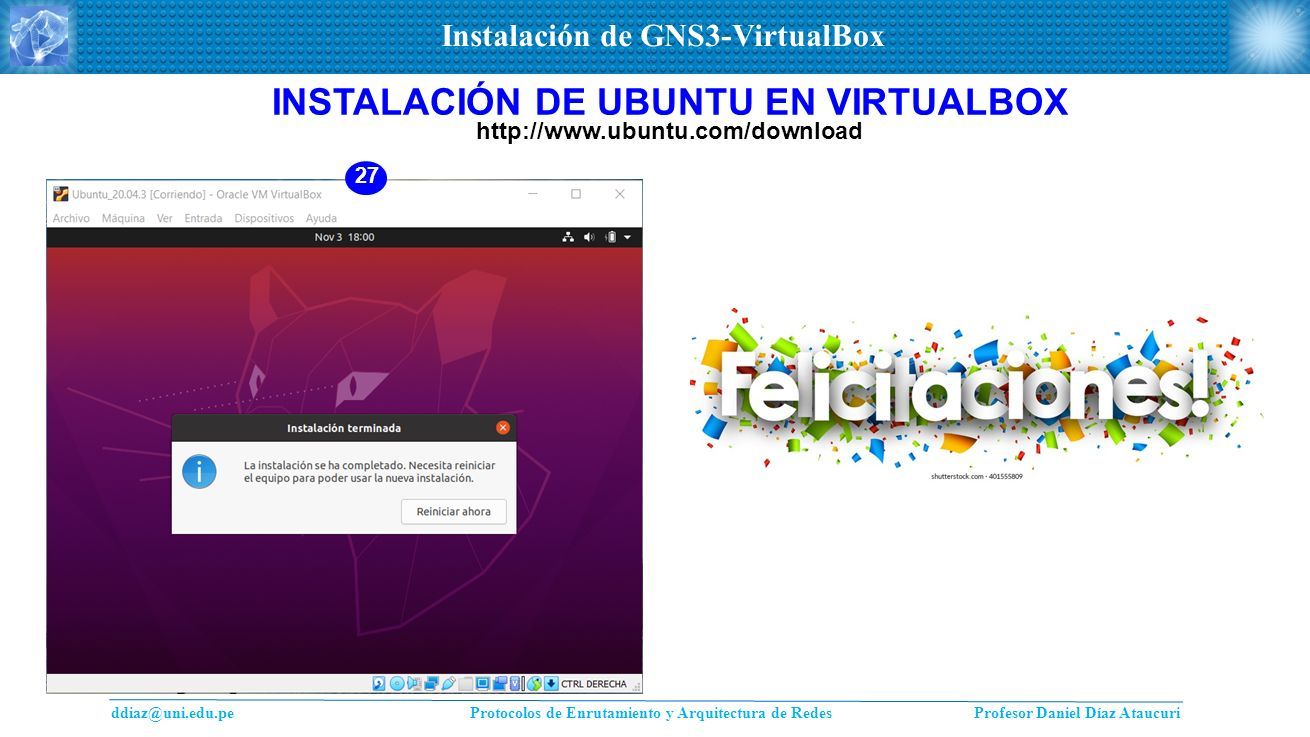Viewport: 1310px width, 737px height.
Task: Click the keyboard capture down-arrow icon
Action: tap(551, 684)
